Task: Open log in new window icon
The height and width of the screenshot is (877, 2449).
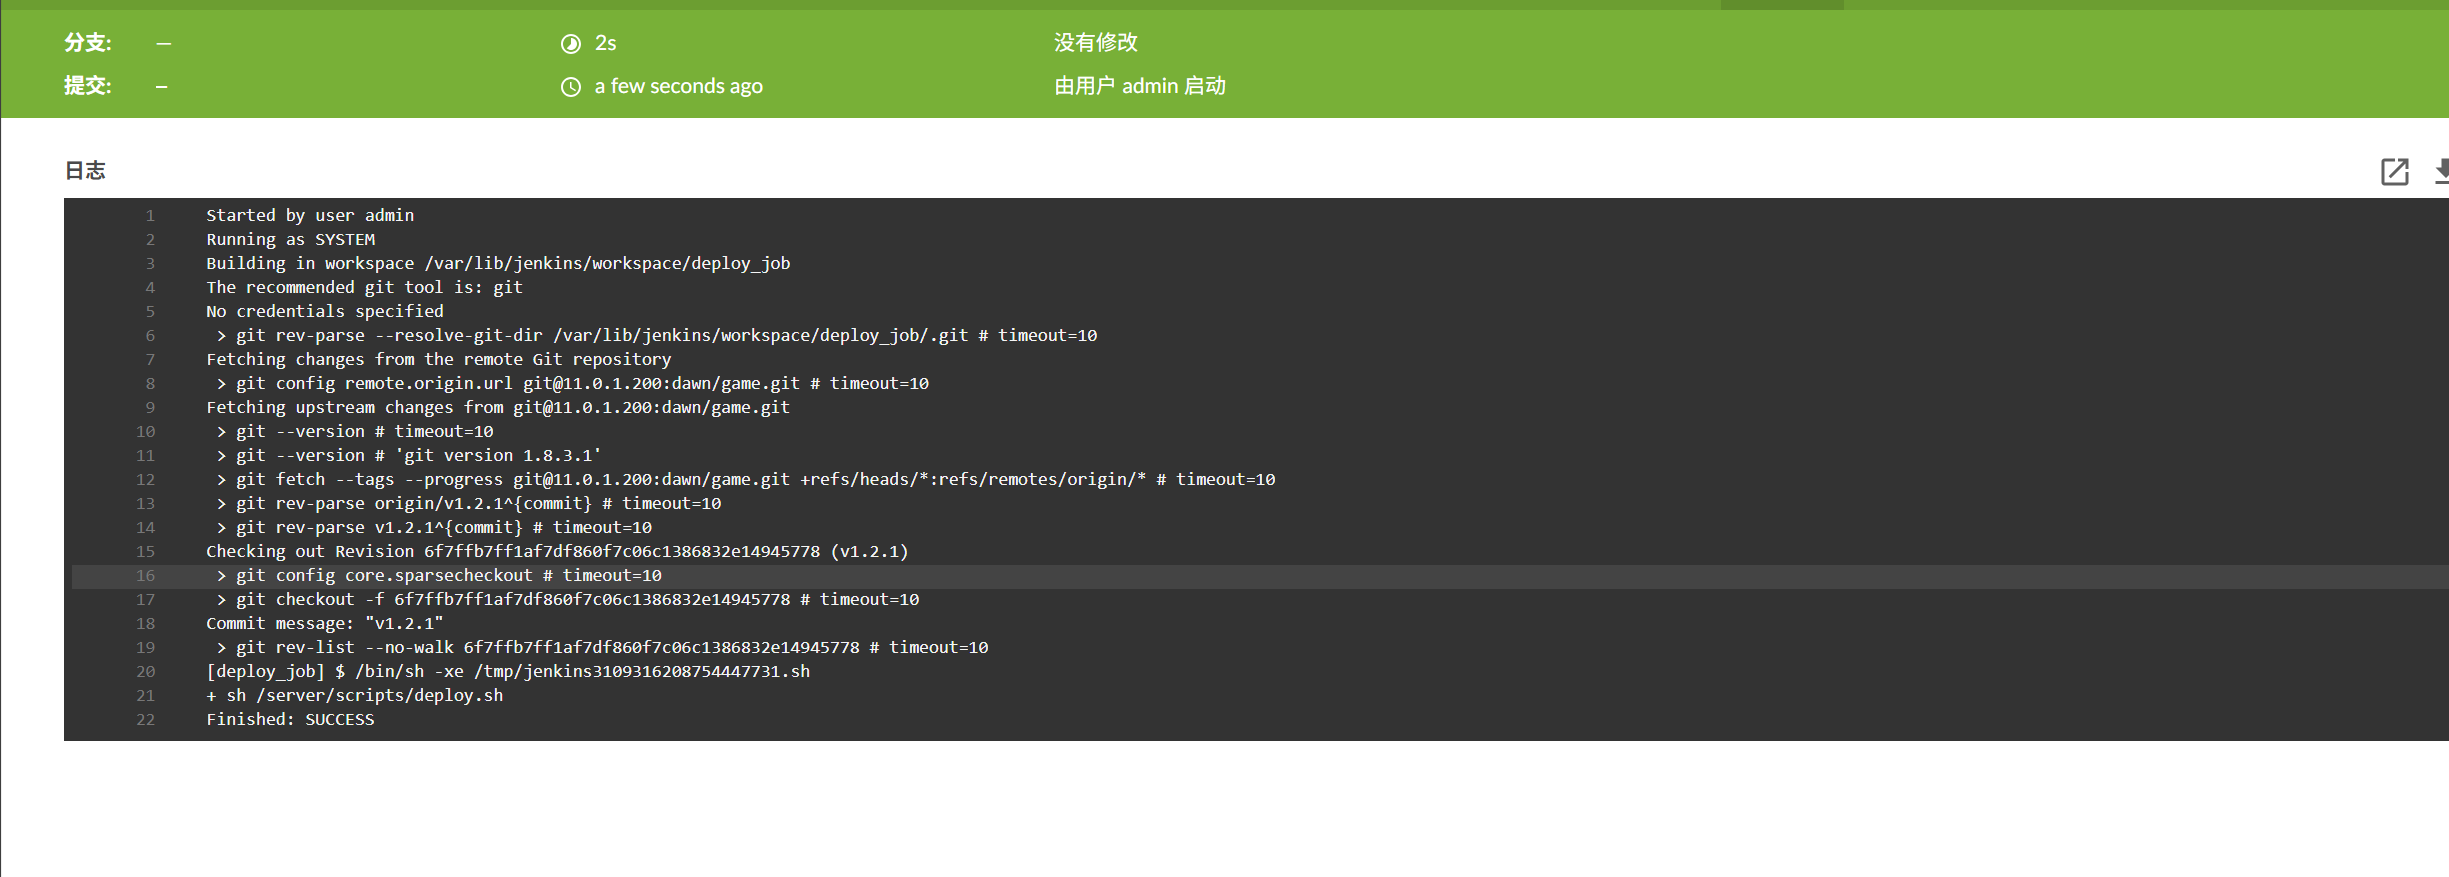Action: (2394, 172)
